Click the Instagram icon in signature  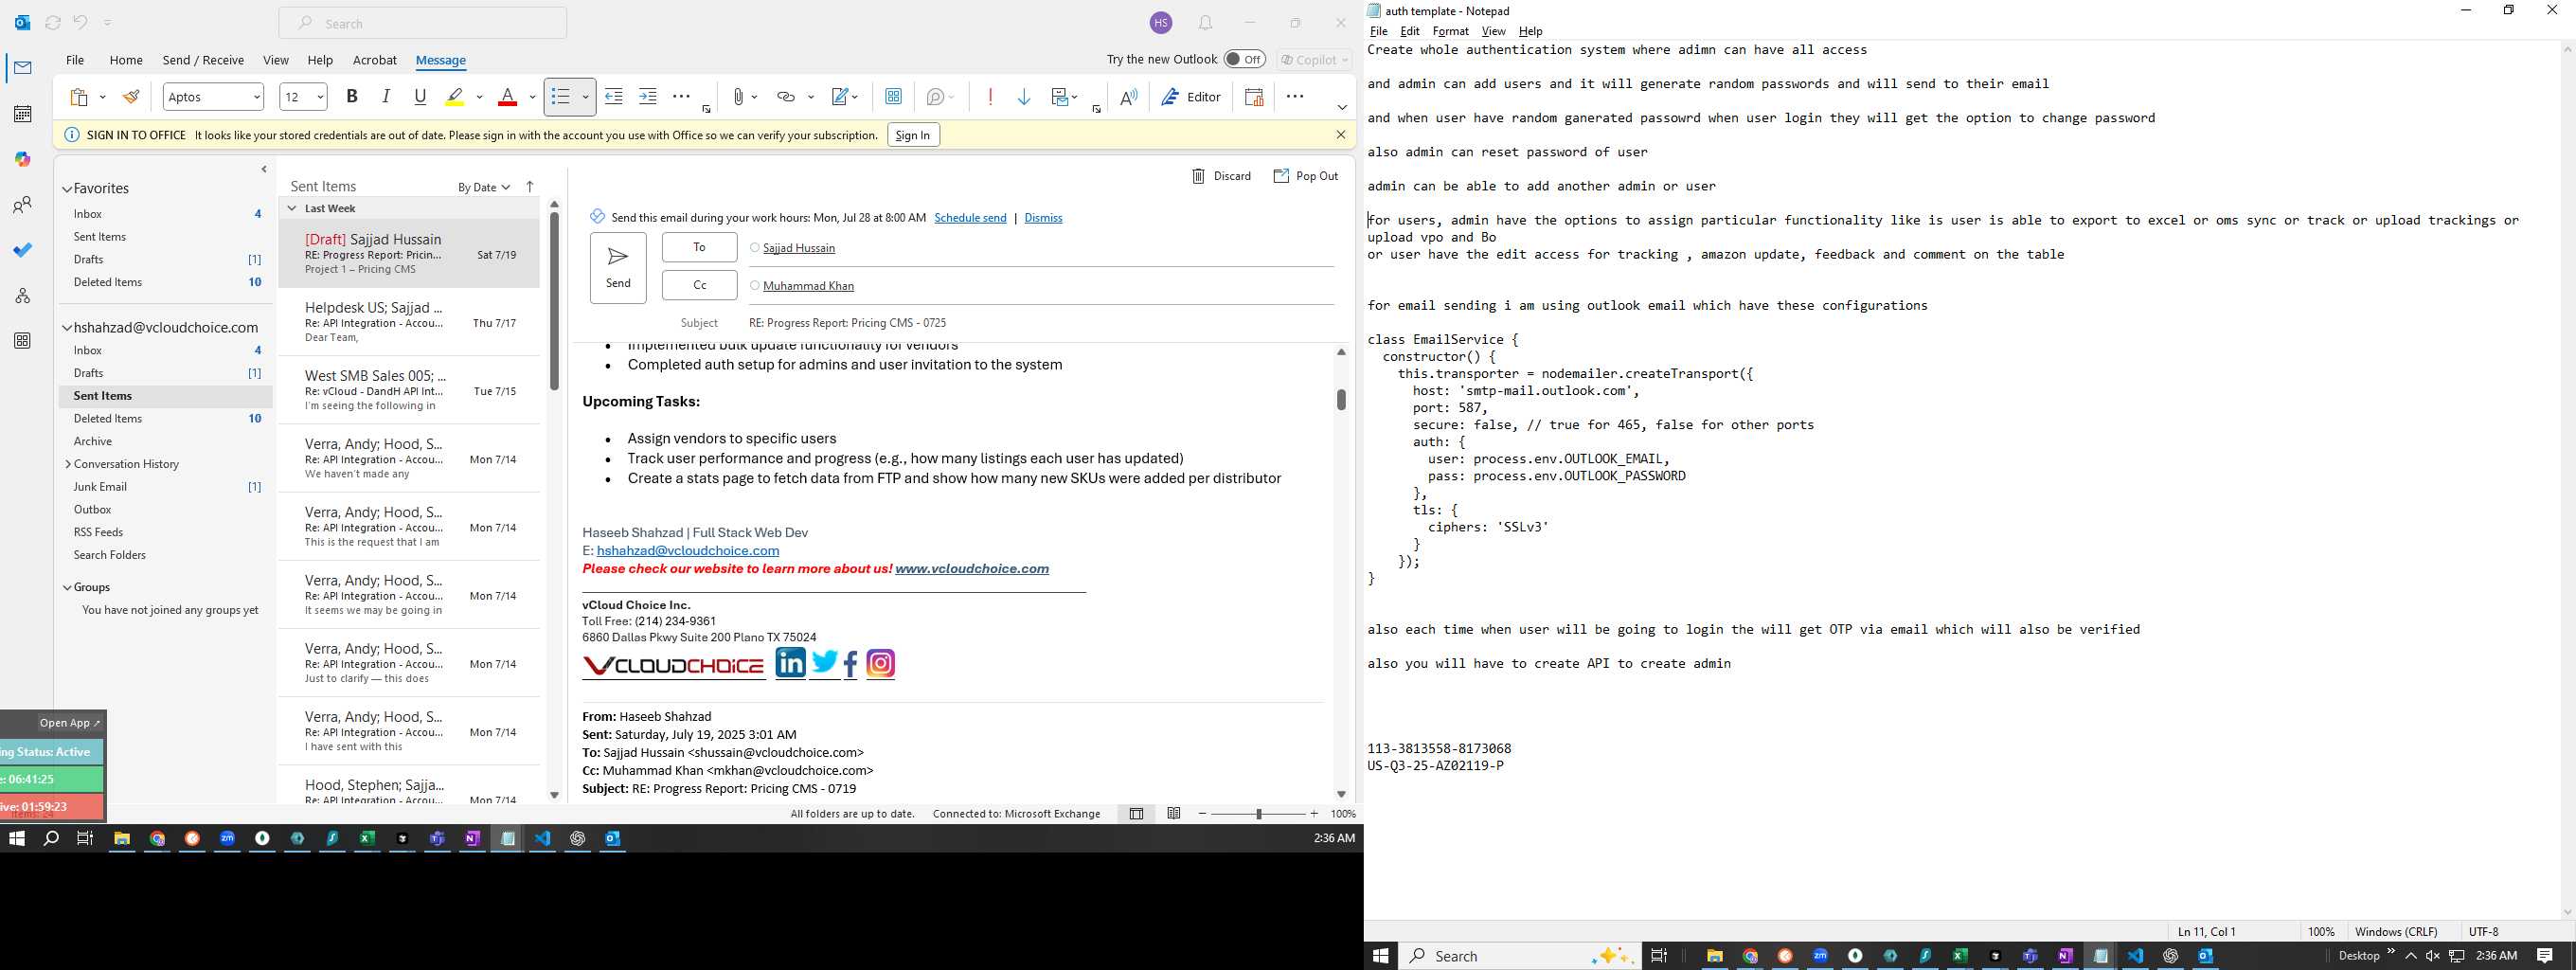coord(880,663)
